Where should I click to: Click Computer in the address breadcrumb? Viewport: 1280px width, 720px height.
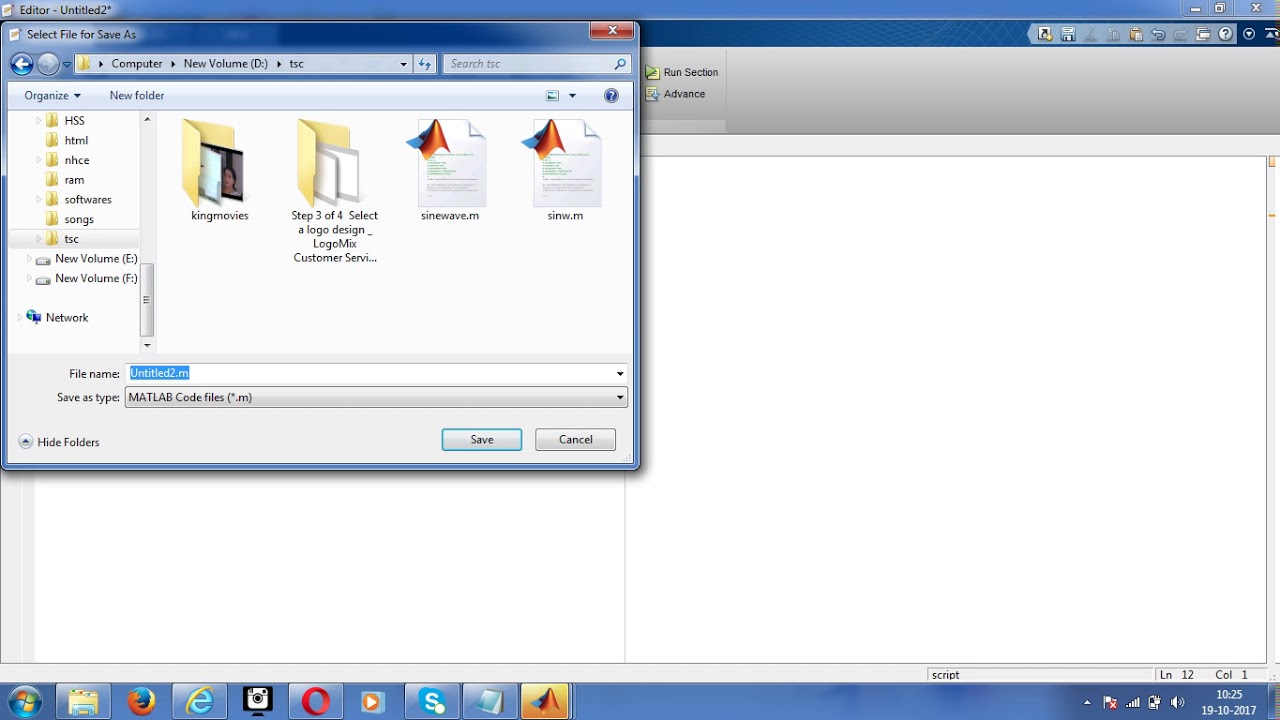(x=137, y=64)
